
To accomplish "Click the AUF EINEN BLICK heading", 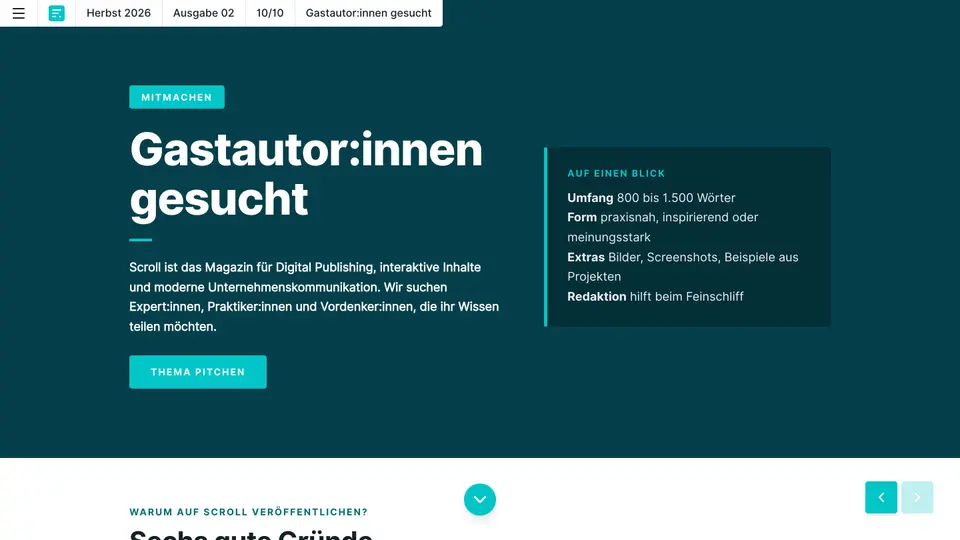I will [616, 173].
